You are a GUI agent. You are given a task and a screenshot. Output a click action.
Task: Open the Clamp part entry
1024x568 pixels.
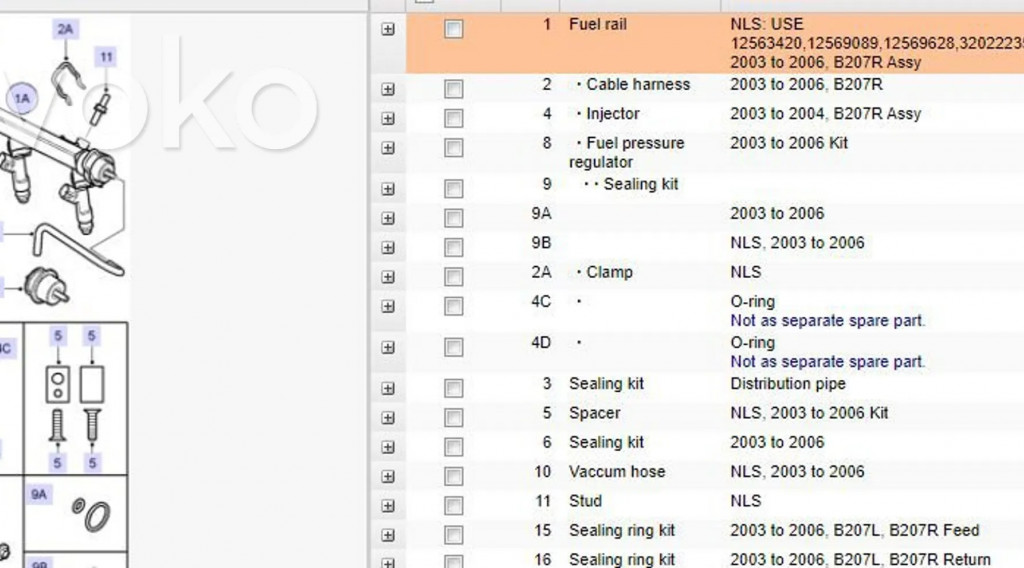pyautogui.click(x=608, y=272)
